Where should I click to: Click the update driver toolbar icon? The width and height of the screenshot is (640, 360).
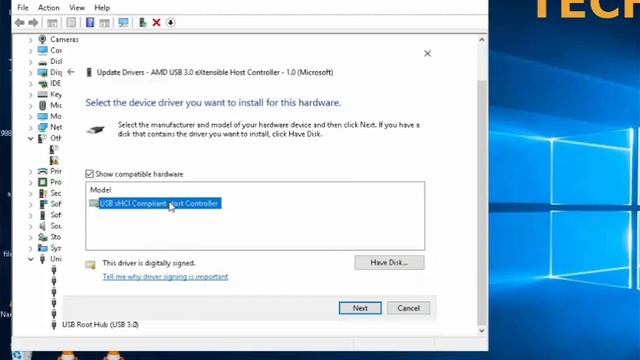point(142,22)
